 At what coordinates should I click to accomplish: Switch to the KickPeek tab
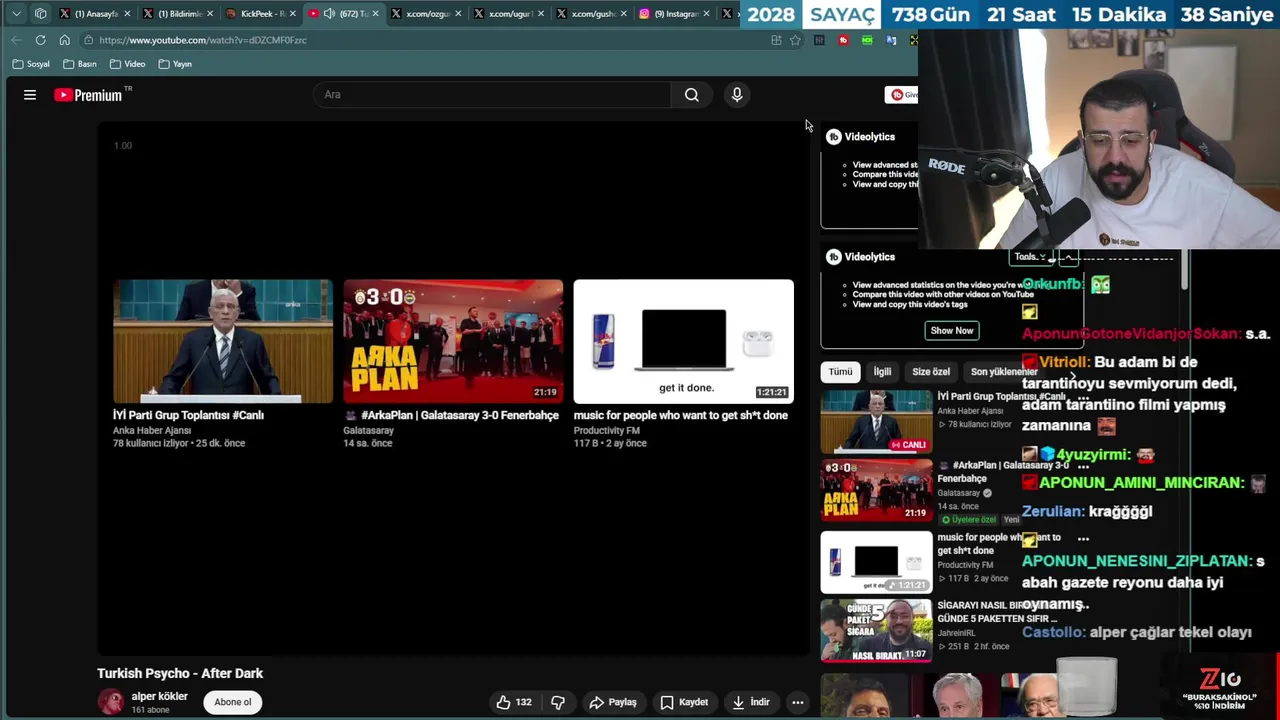(x=262, y=14)
